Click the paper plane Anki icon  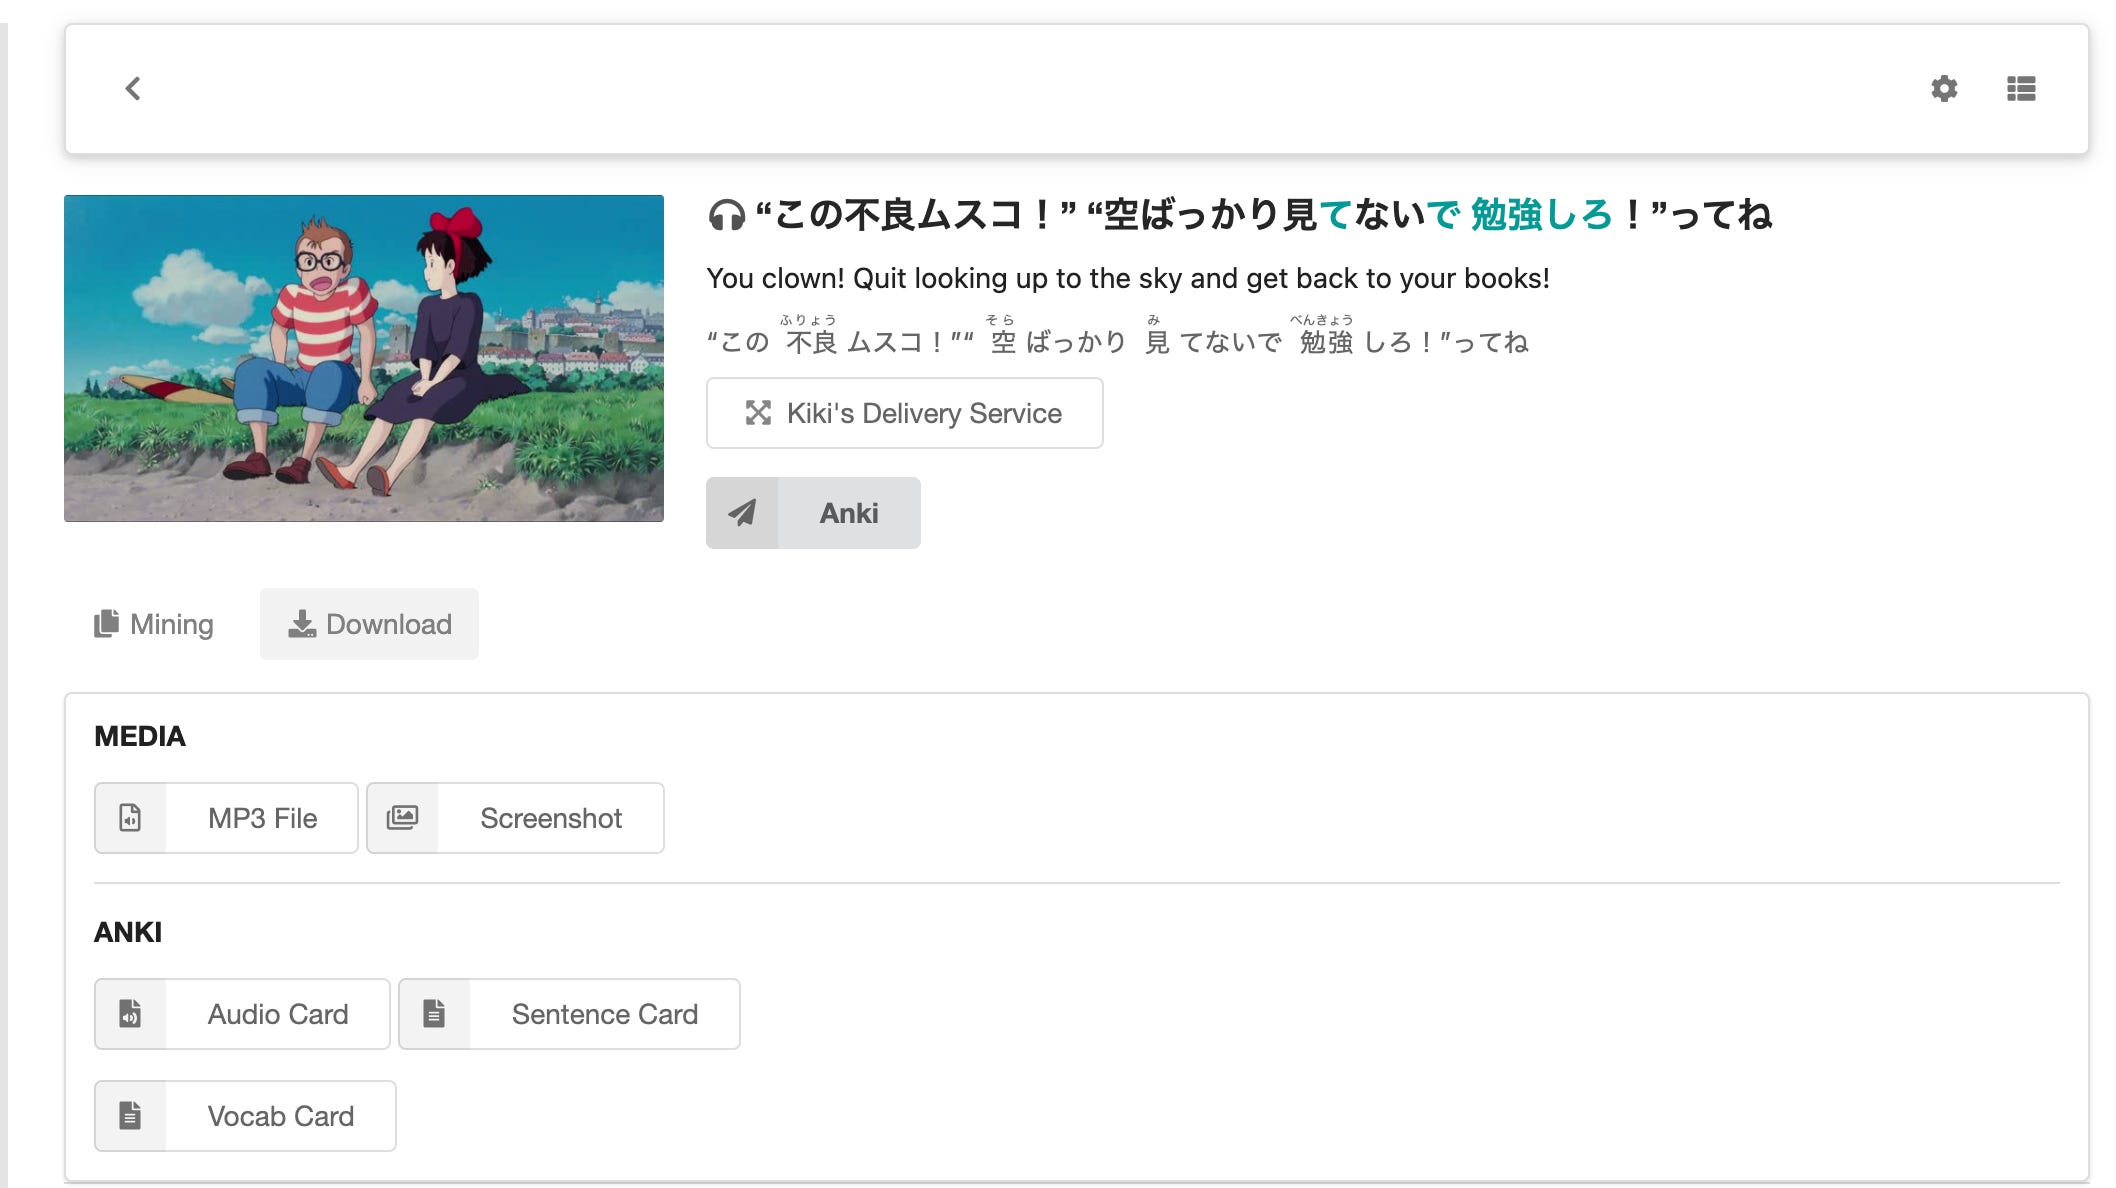(742, 513)
